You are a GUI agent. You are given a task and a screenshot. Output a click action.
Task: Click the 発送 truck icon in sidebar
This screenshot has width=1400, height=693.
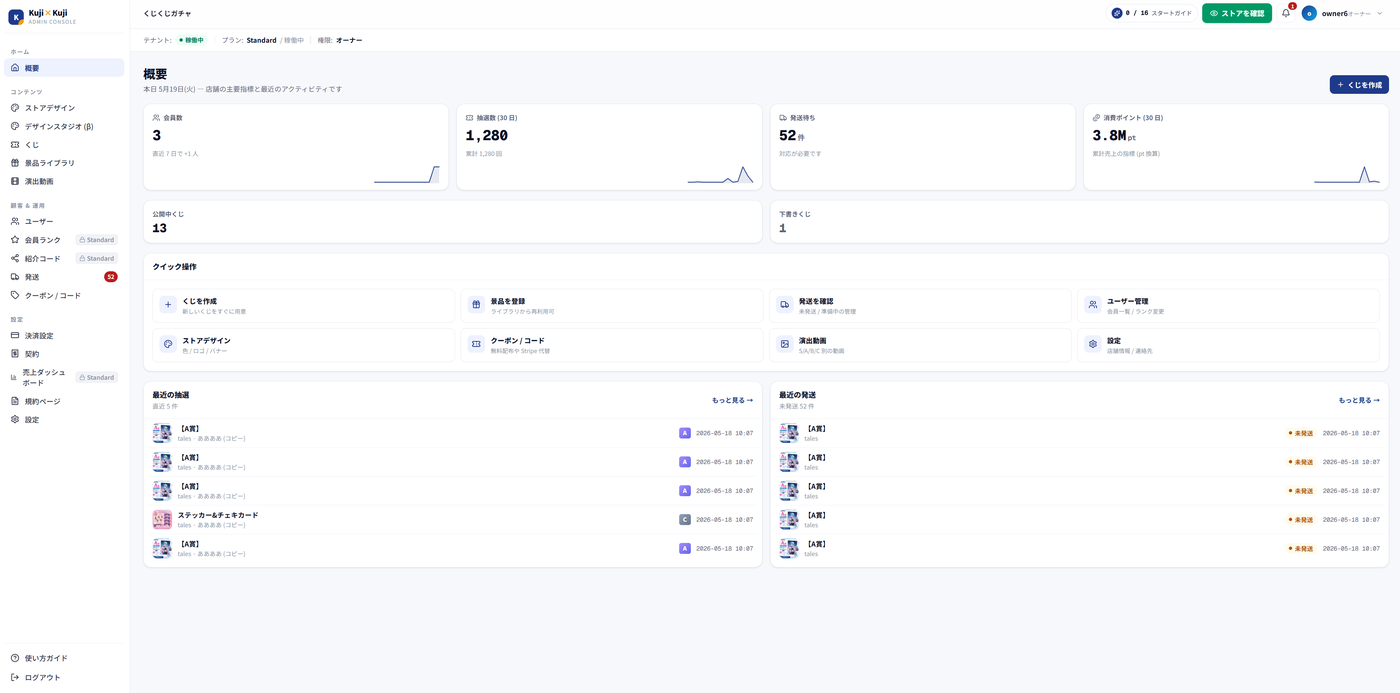coord(15,277)
